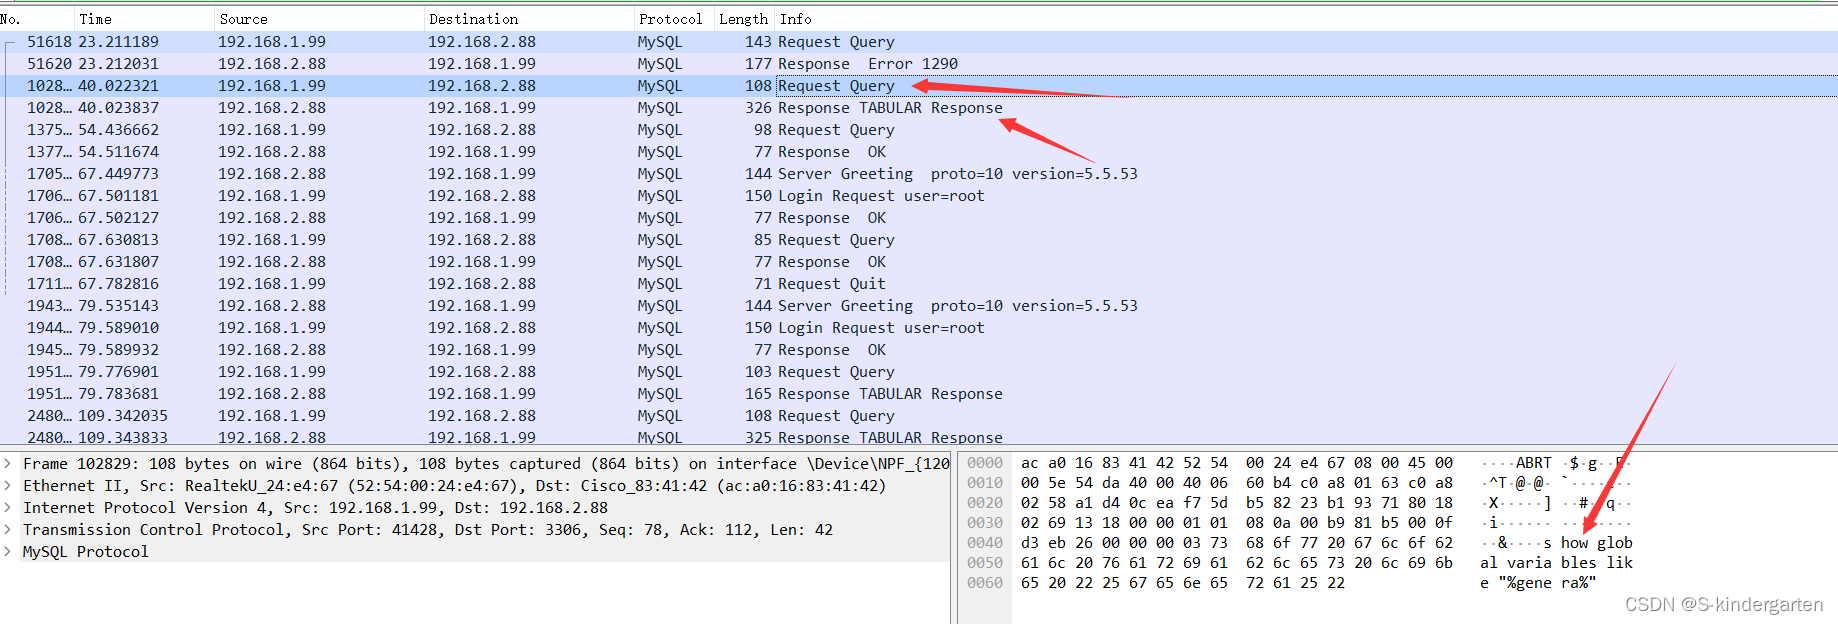Select the length 325 TABULAR Response packet
This screenshot has height=624, width=1838.
point(919,437)
